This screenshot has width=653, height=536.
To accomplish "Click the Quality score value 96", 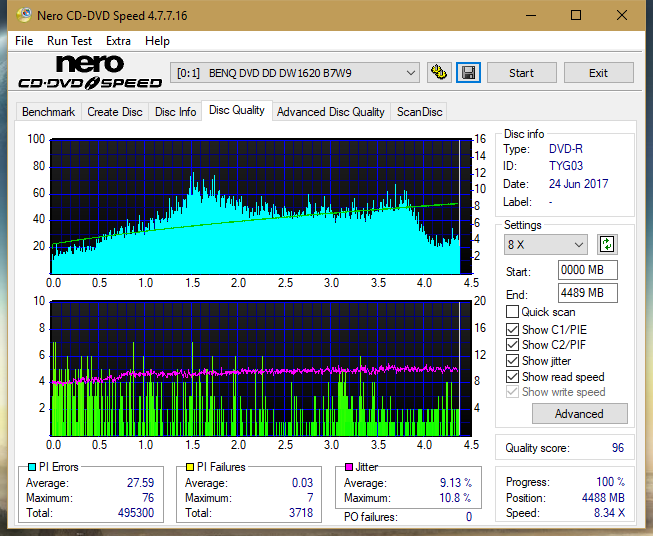I will pyautogui.click(x=618, y=448).
